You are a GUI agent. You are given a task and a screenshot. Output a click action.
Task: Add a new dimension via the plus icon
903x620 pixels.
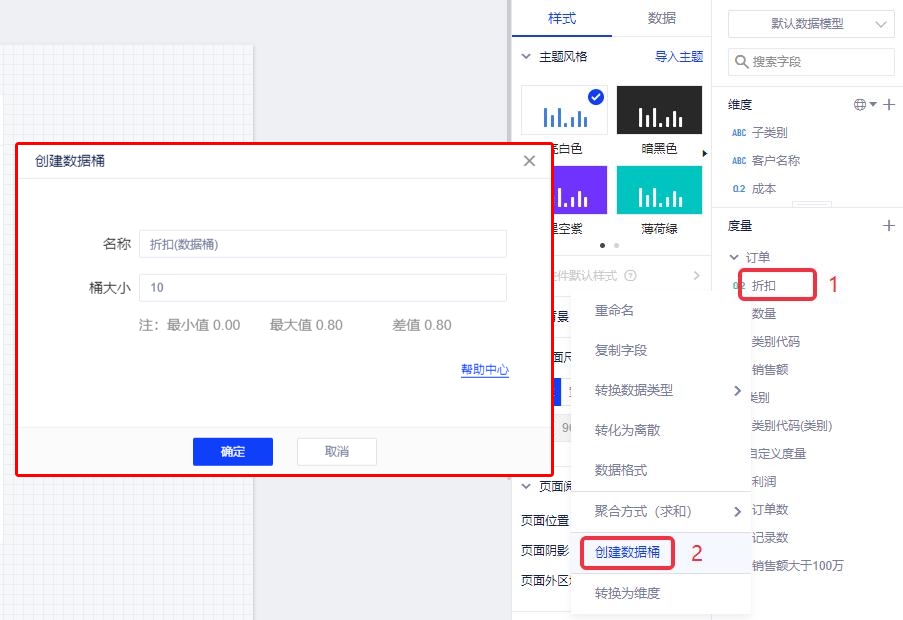point(889,104)
